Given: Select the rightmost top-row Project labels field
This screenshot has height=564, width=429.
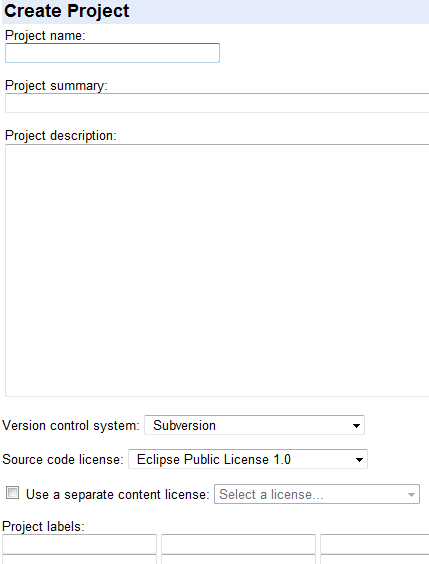Looking at the screenshot, I should 374,544.
